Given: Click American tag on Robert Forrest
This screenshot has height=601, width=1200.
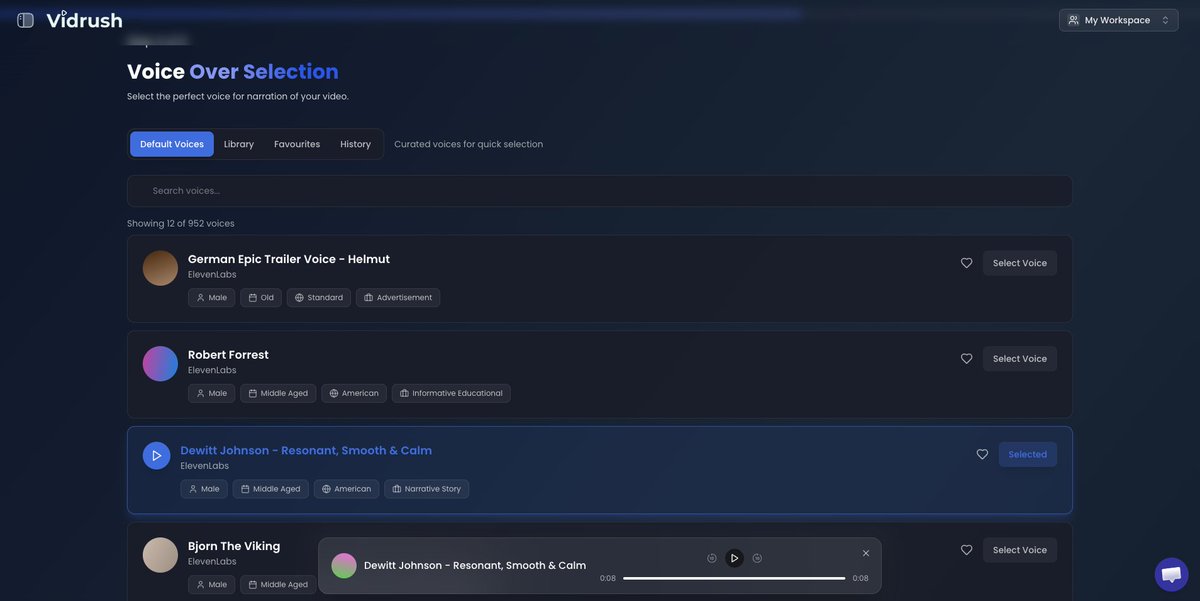Looking at the screenshot, I should [x=354, y=394].
